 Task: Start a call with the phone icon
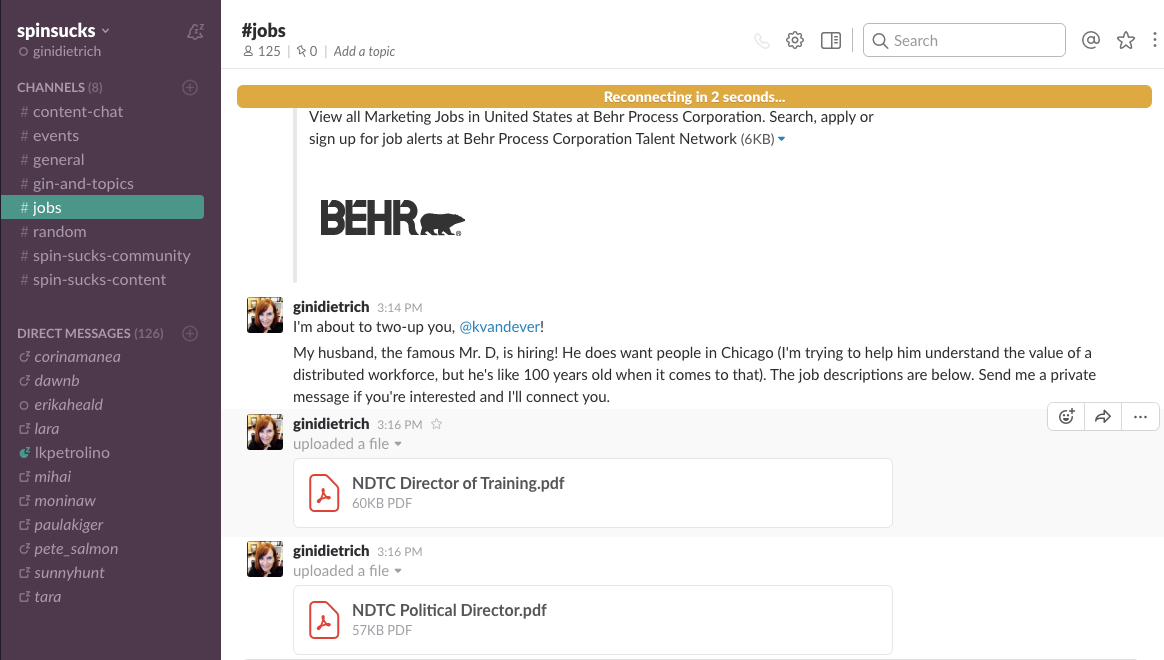tap(762, 41)
